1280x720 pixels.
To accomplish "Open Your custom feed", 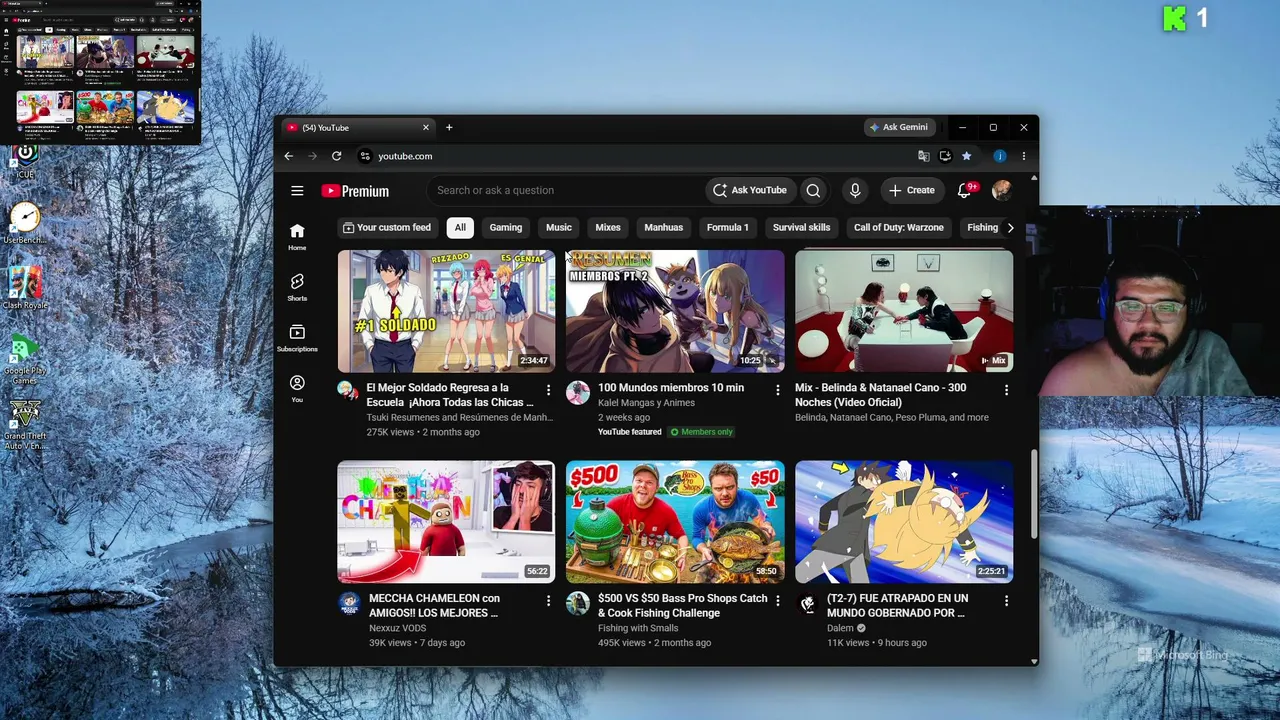I will tap(387, 228).
